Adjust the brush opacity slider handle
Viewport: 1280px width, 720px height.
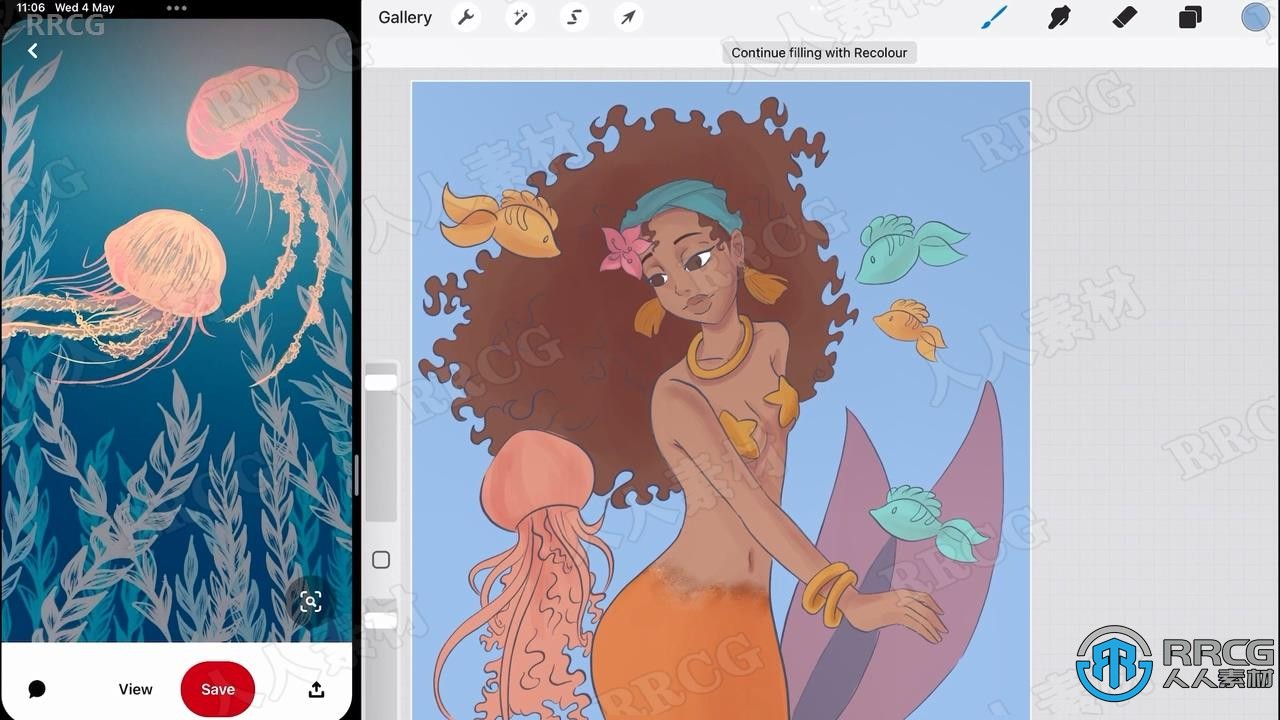381,621
